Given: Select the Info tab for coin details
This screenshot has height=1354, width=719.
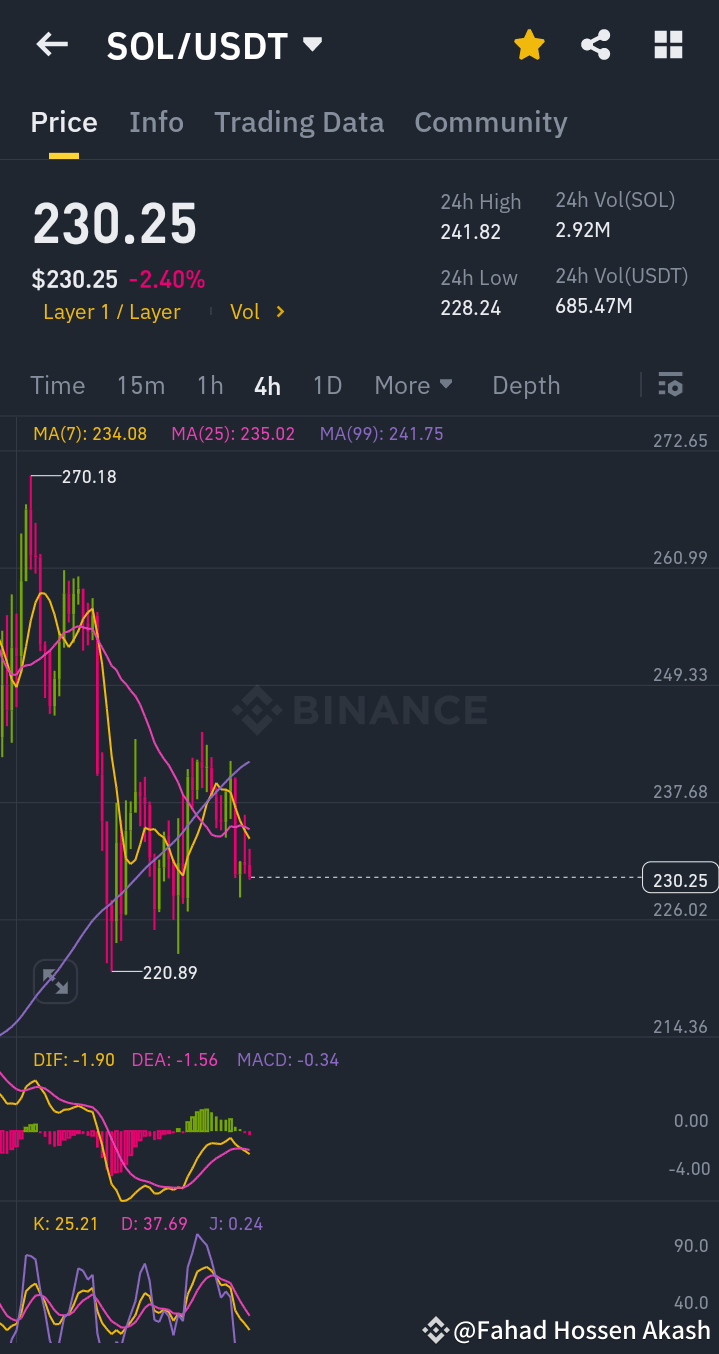Looking at the screenshot, I should tap(156, 122).
